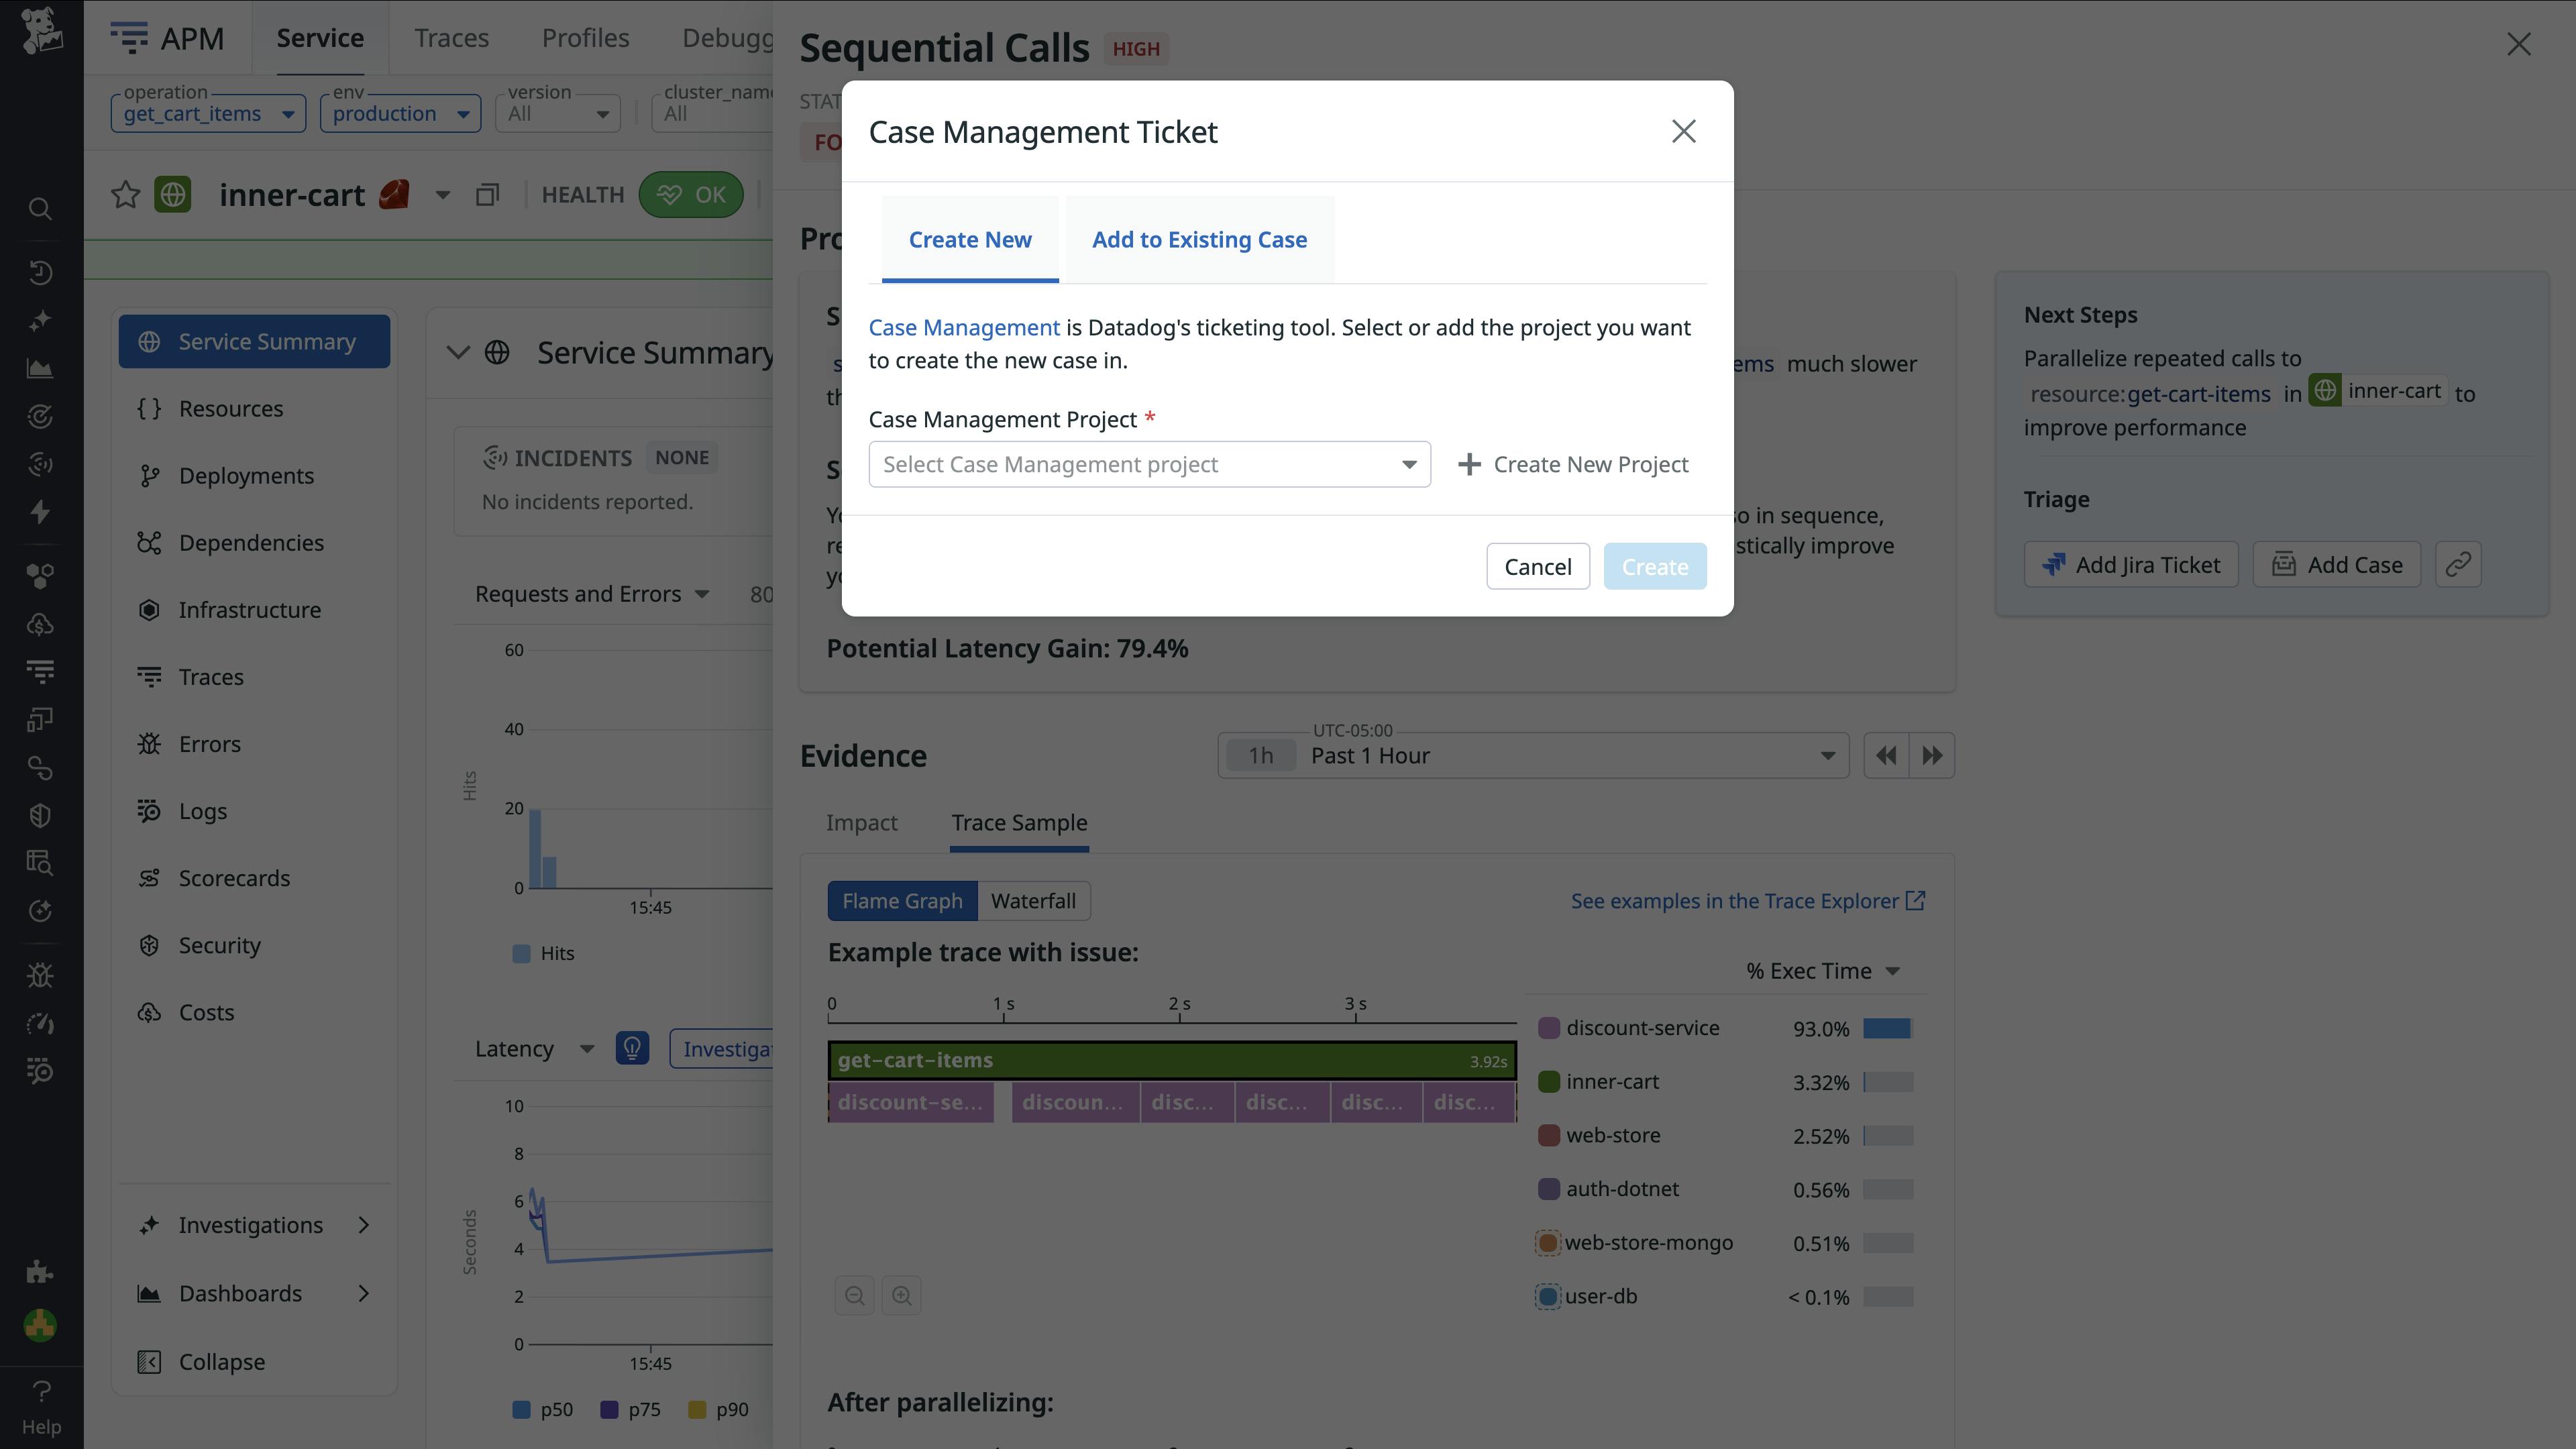Open the search magnifier in the left sidebar
The image size is (2576, 1449).
pyautogui.click(x=40, y=208)
